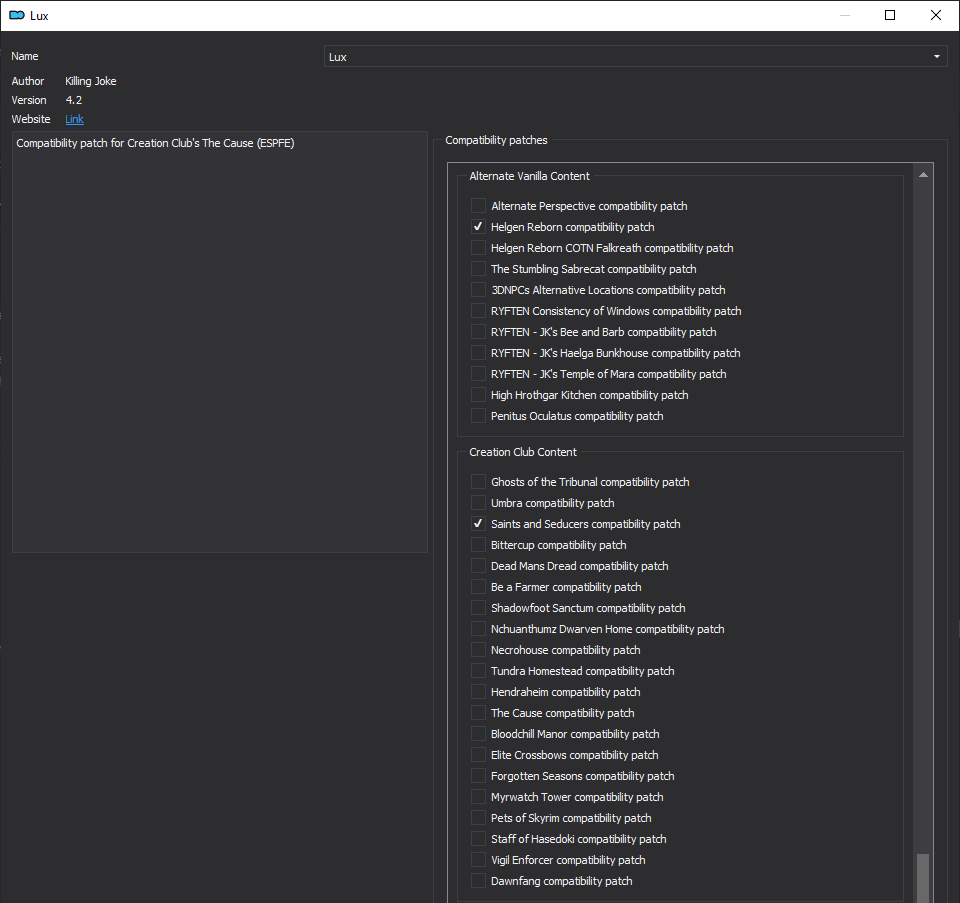The height and width of the screenshot is (903, 960).
Task: Click the patch description text area
Action: (220, 342)
